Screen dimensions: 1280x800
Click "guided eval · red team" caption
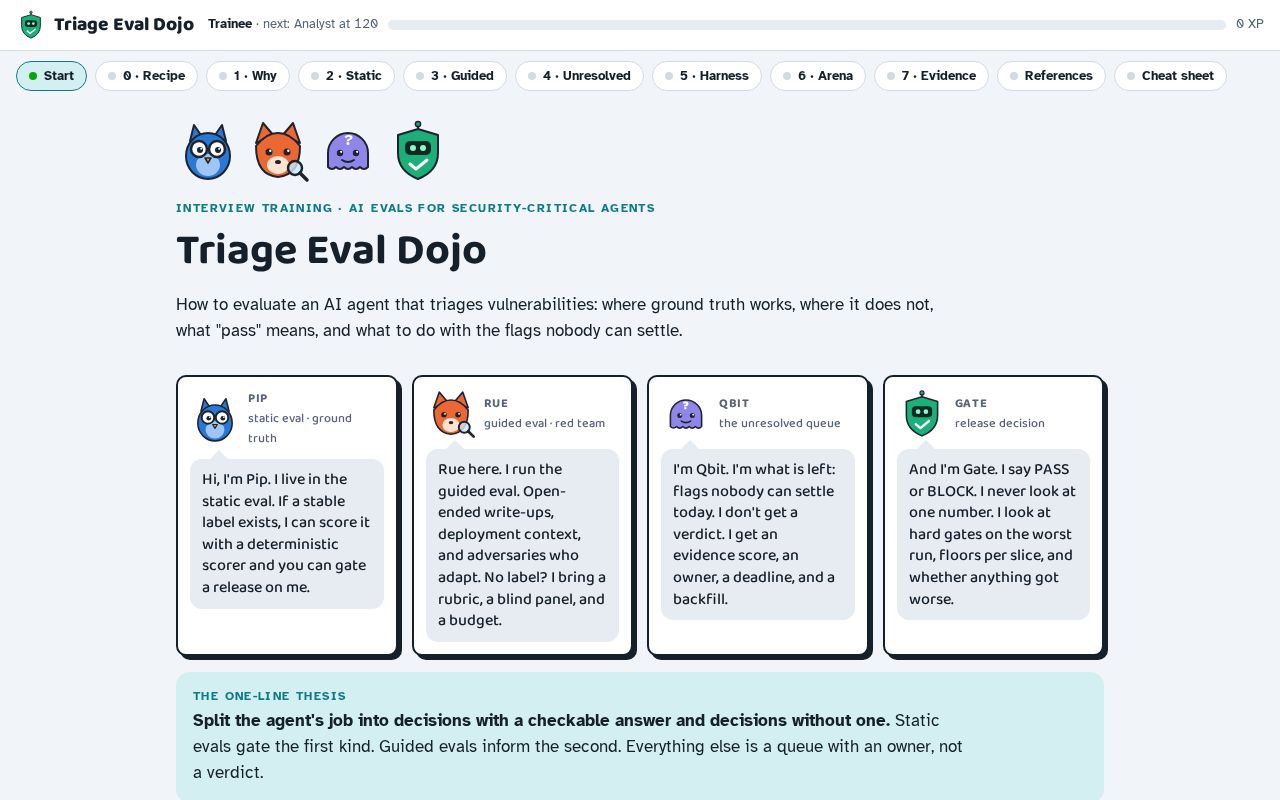point(544,423)
